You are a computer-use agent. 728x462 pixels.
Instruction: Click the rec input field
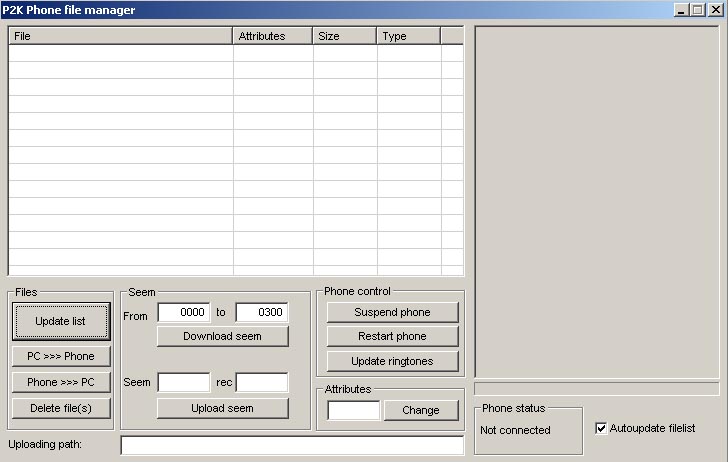(261, 382)
